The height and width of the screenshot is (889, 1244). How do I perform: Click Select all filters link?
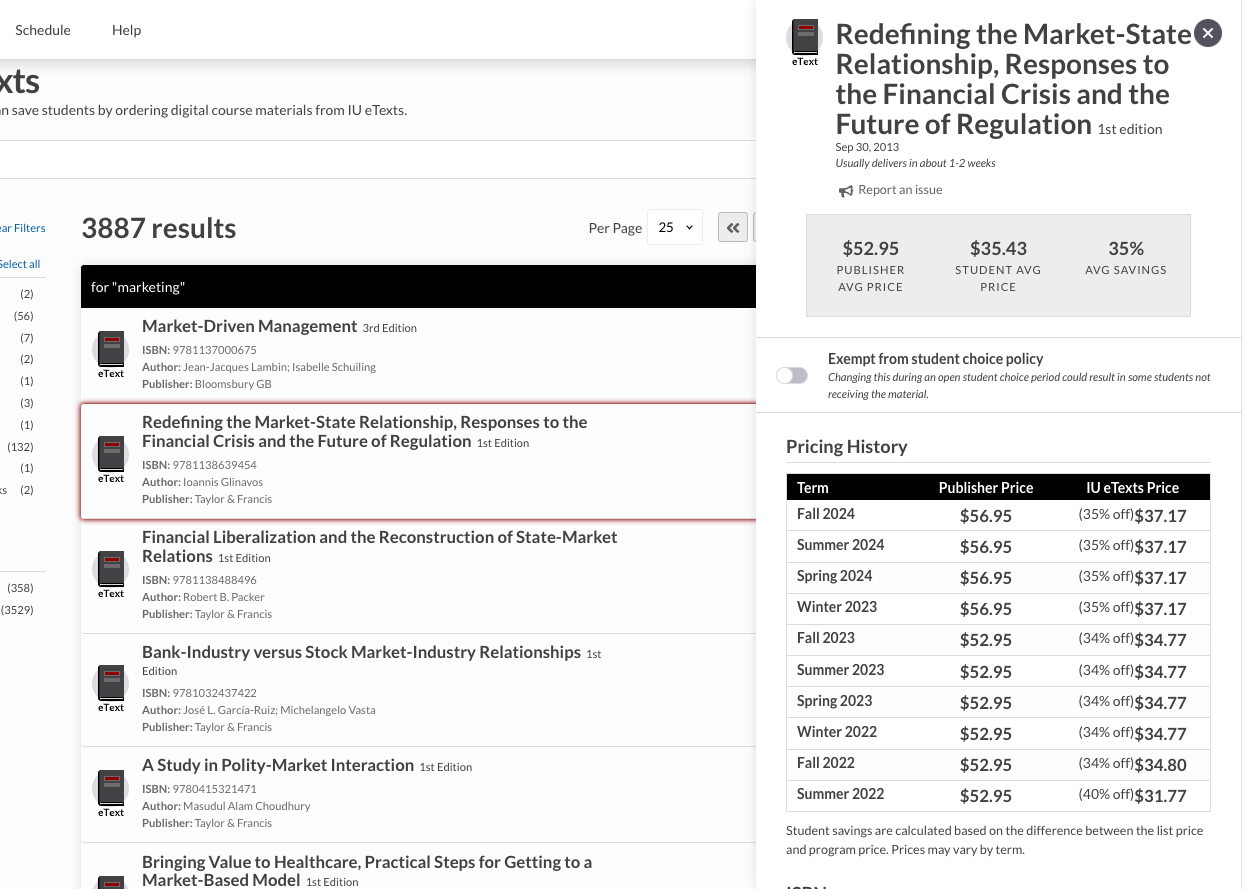click(20, 264)
